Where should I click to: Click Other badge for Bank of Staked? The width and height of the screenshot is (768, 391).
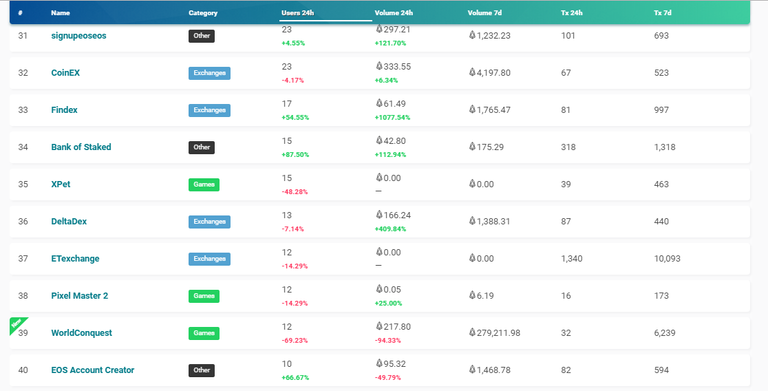(201, 147)
